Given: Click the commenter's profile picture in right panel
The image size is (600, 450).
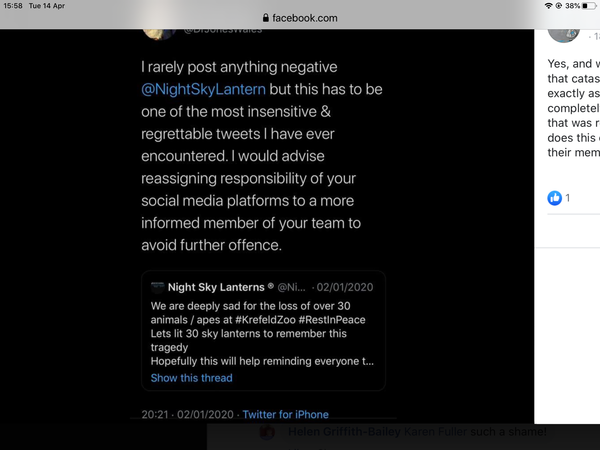Looking at the screenshot, I should [x=564, y=36].
